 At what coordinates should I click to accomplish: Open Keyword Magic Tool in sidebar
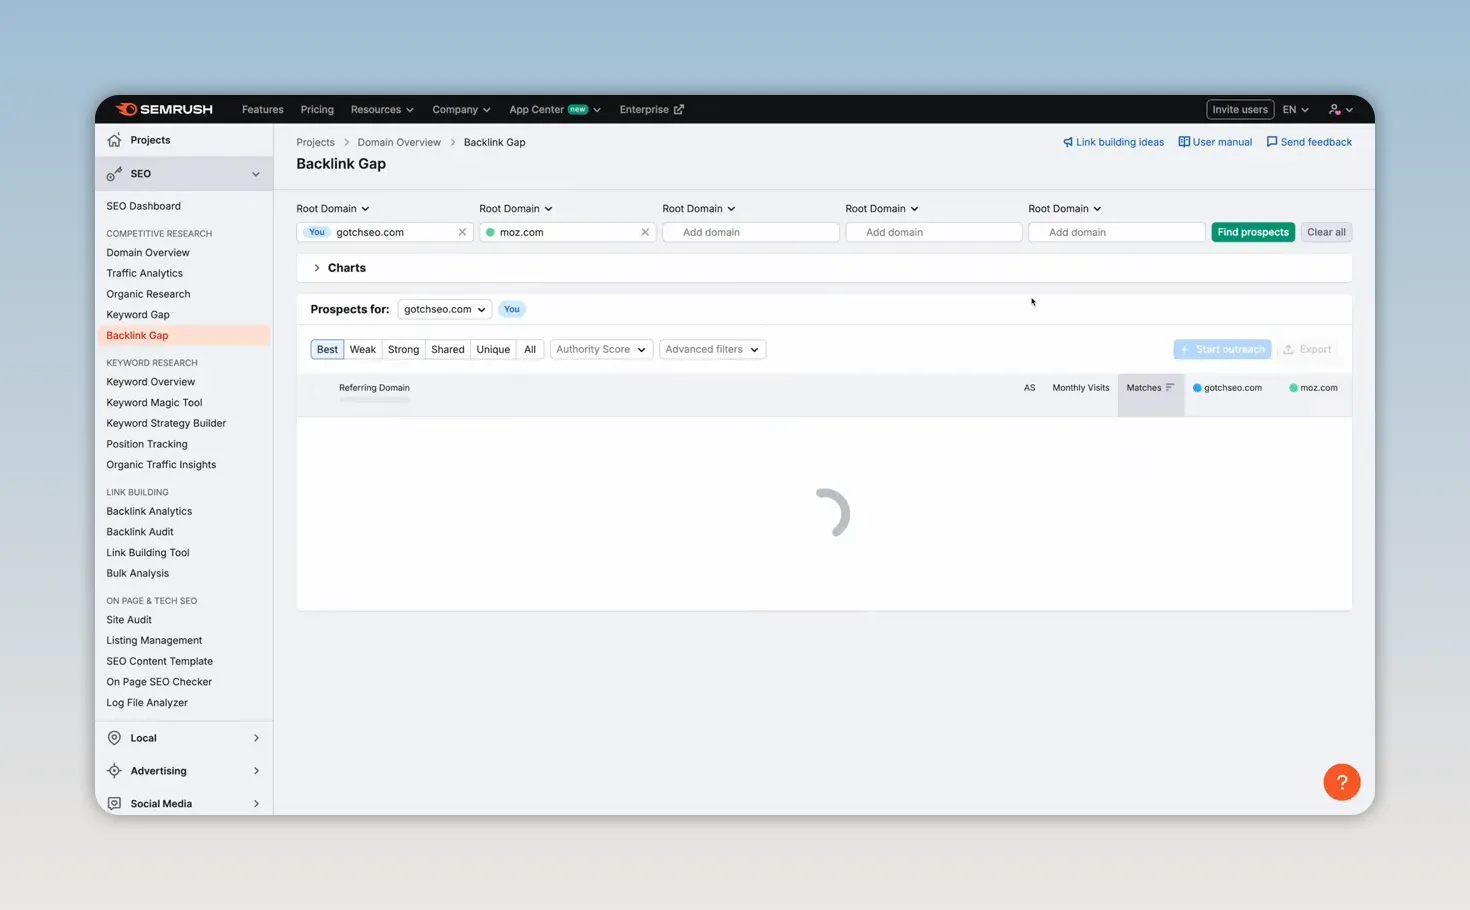click(154, 403)
